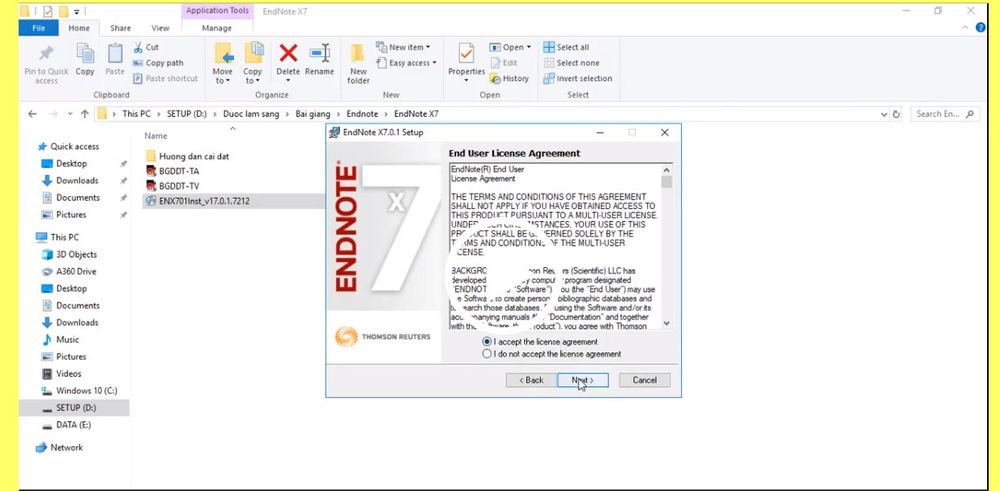
Task: Click Paste shortcut in ribbon
Action: 165,78
